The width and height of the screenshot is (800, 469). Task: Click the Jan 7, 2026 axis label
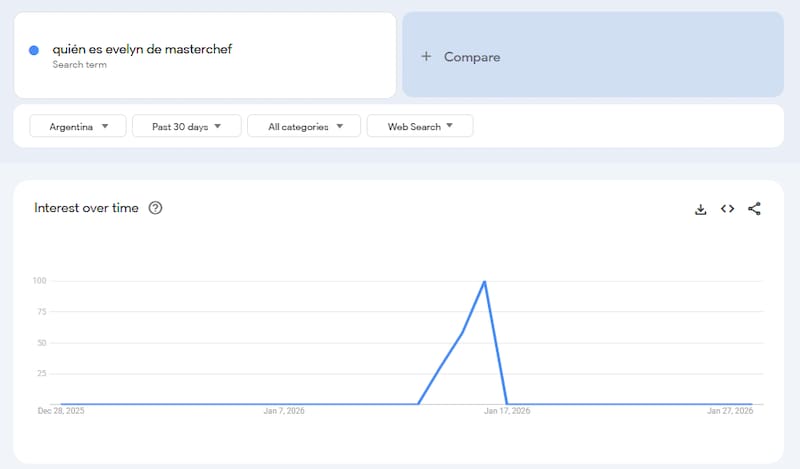(285, 411)
